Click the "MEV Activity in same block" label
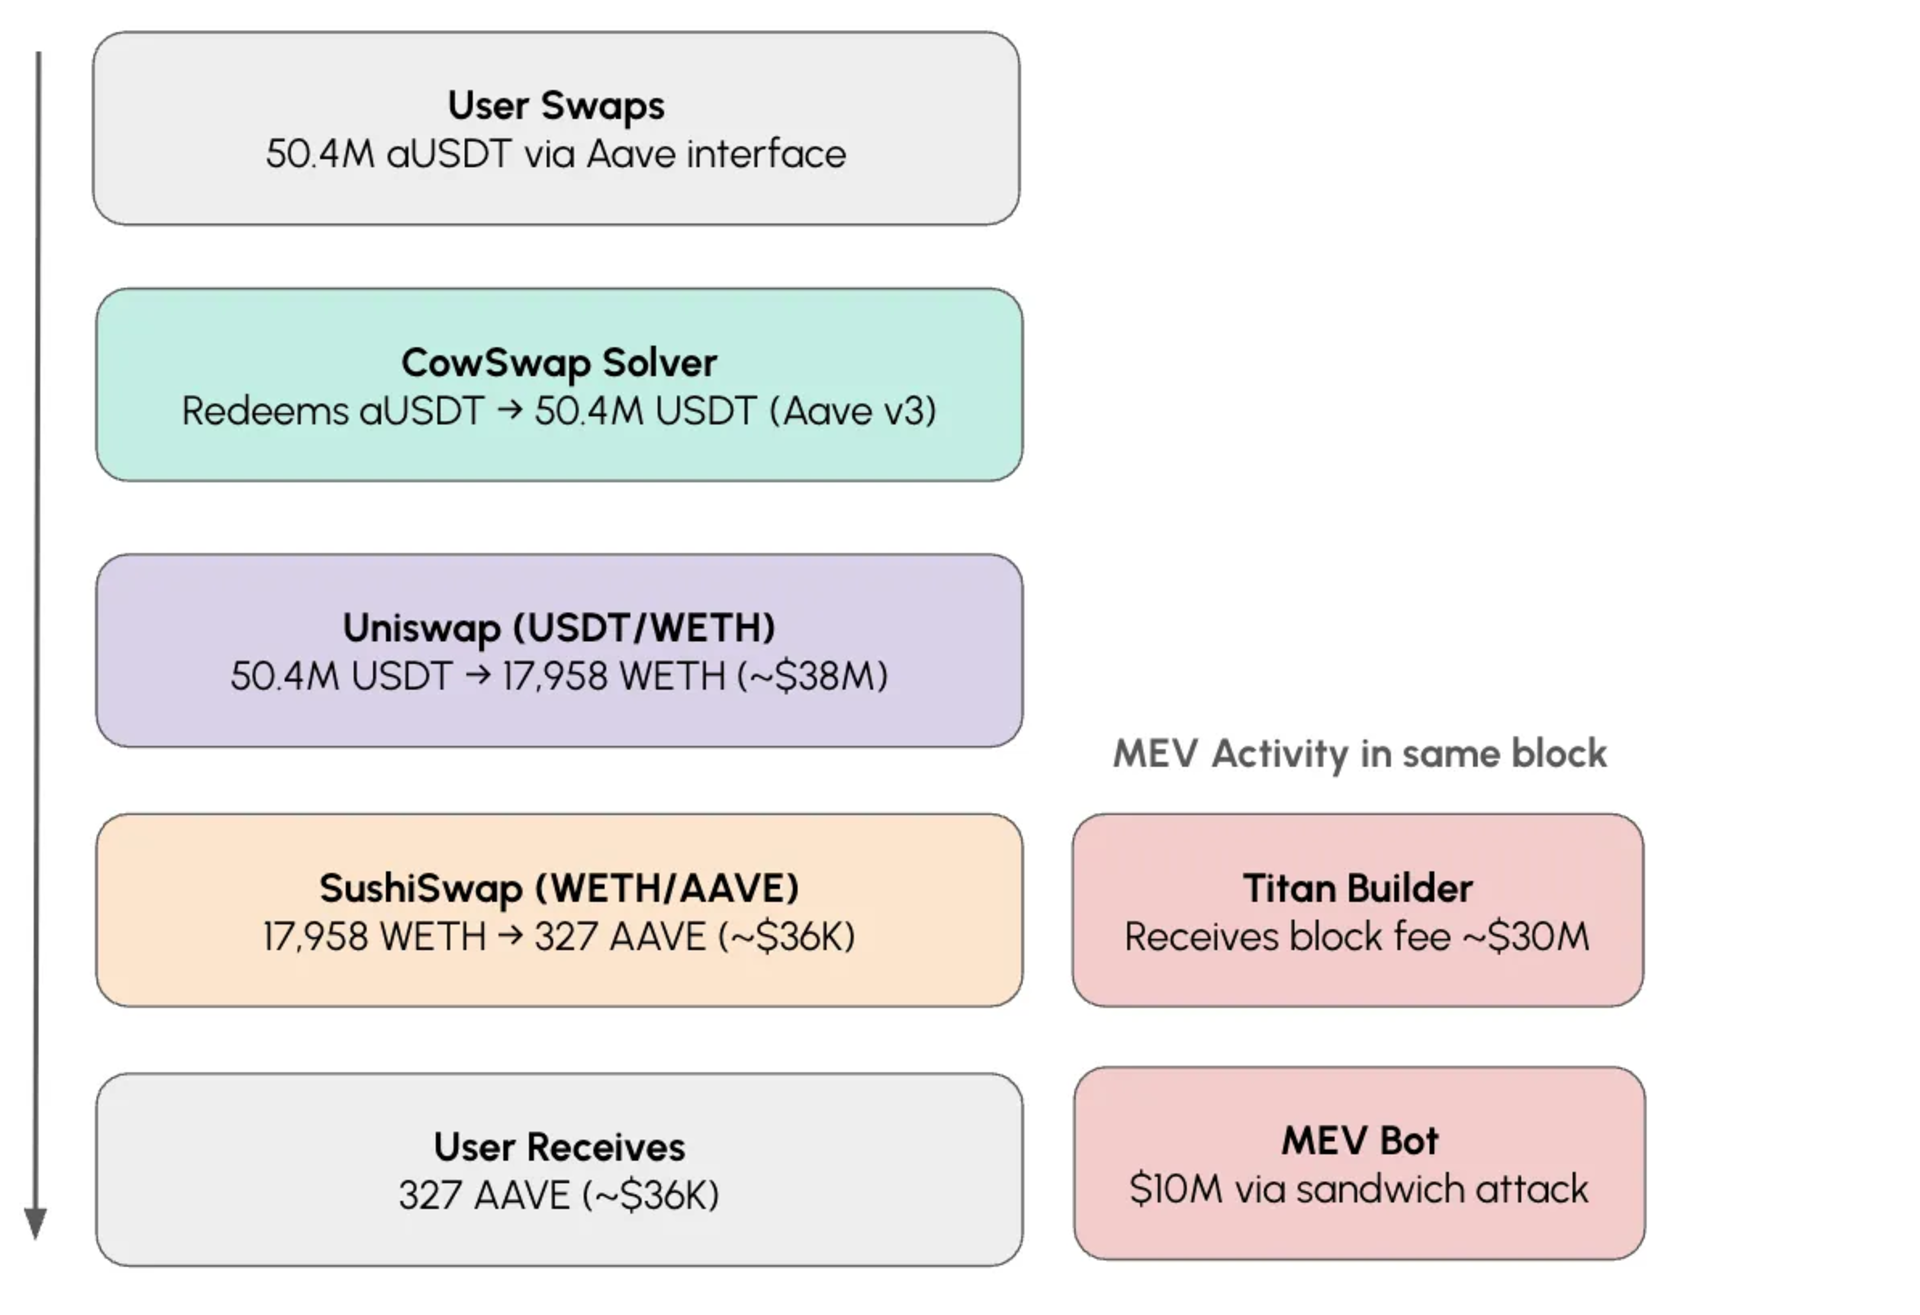Image resolution: width=1920 pixels, height=1315 pixels. pyautogui.click(x=1359, y=754)
